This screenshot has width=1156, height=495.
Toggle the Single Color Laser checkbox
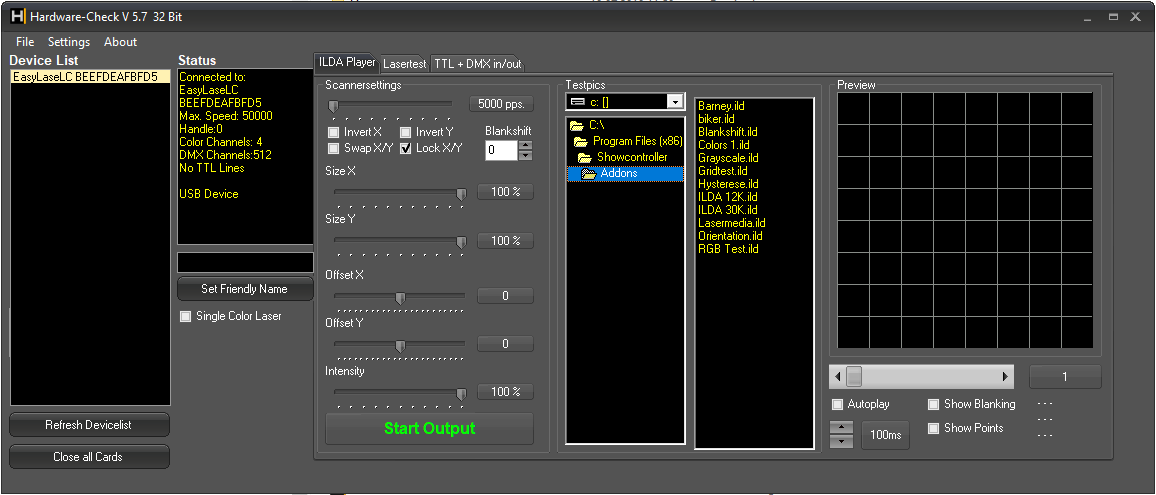pos(185,317)
